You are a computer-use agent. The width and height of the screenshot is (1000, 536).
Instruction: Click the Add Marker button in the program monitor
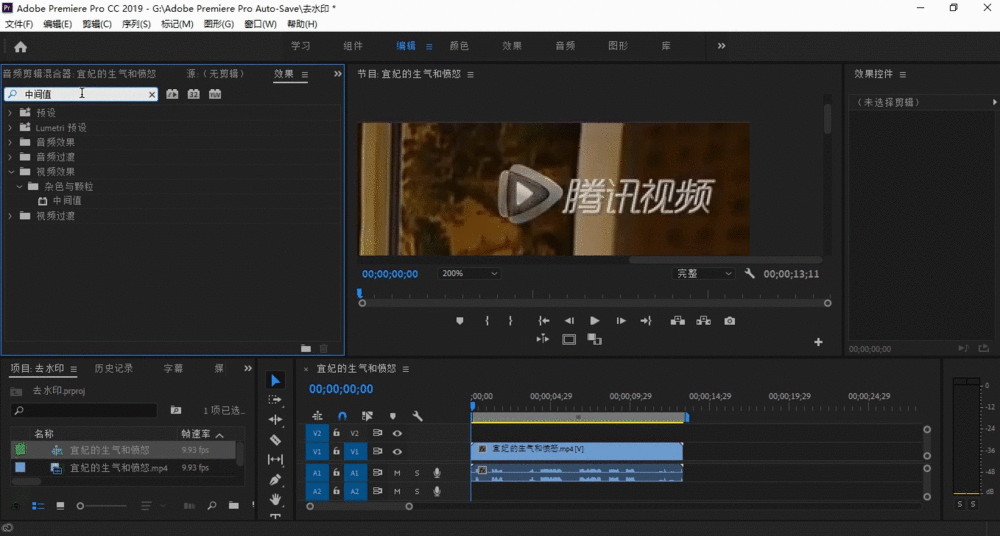coord(460,321)
